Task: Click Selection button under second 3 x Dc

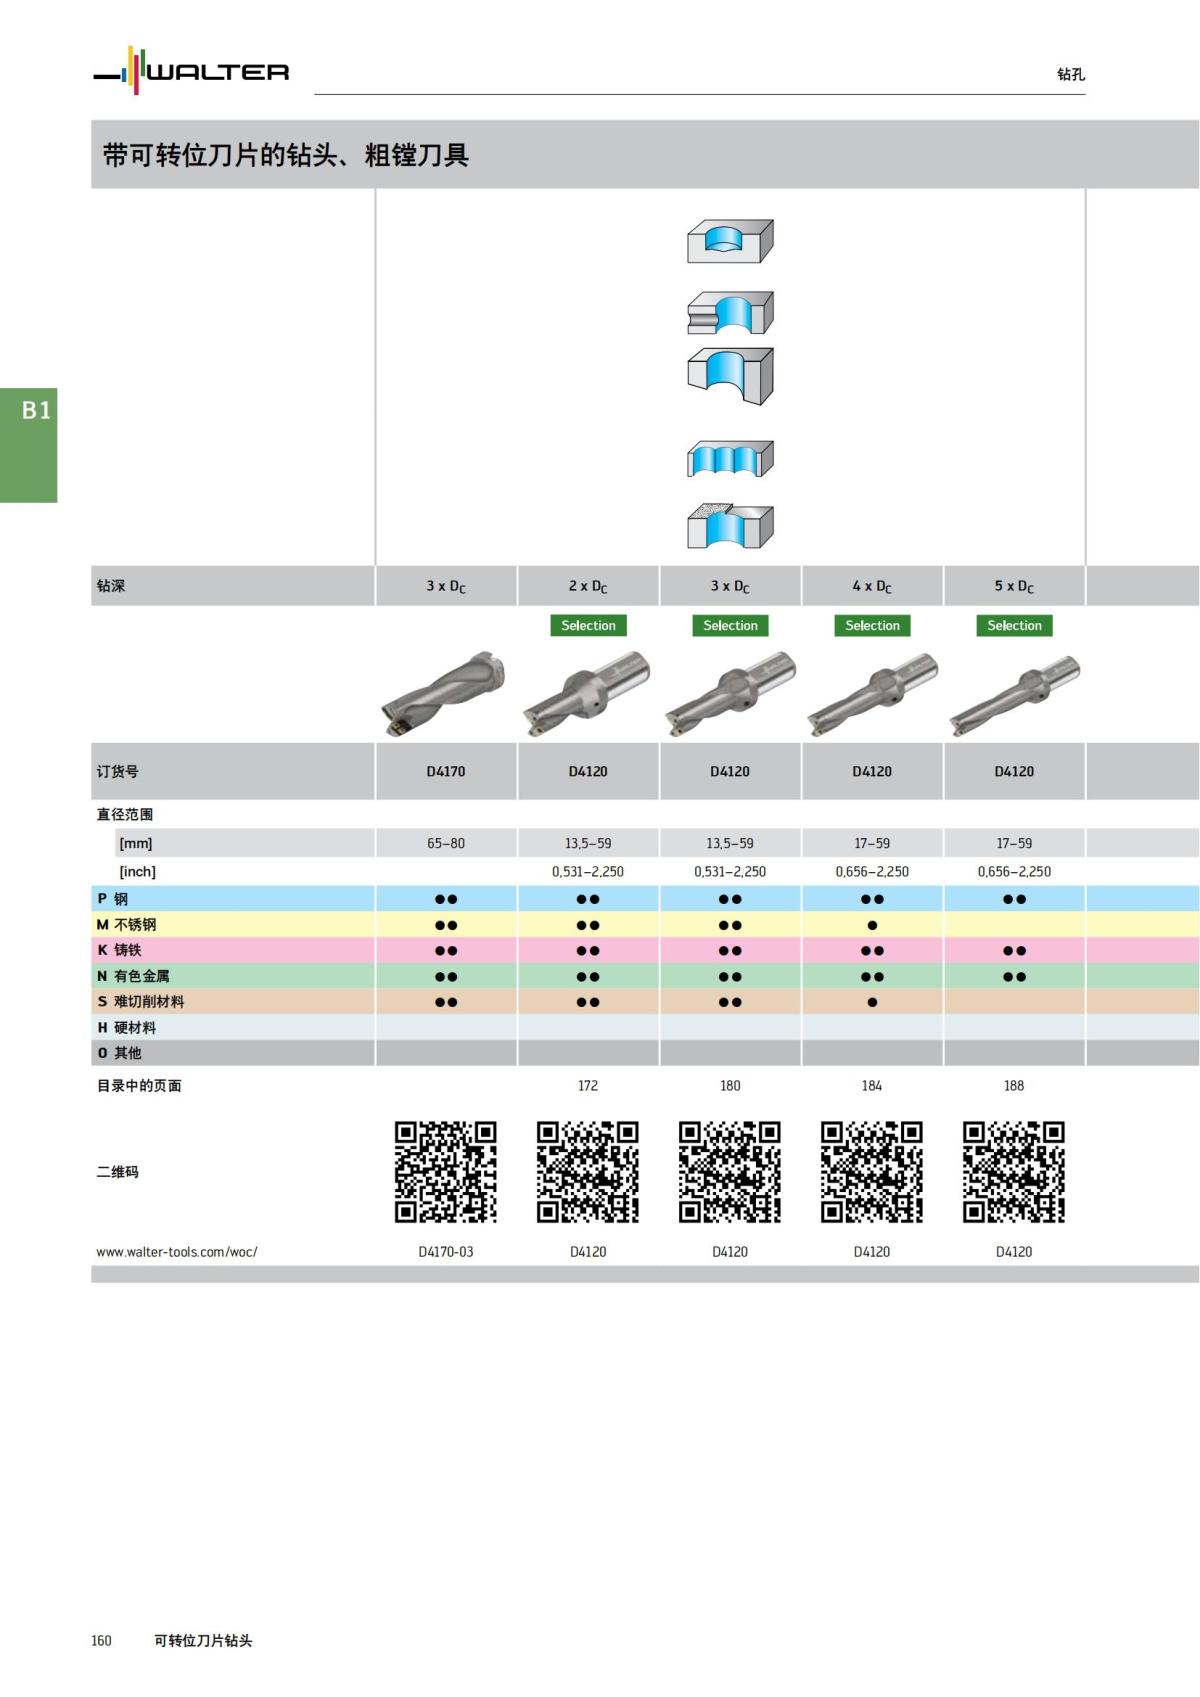Action: pos(730,625)
